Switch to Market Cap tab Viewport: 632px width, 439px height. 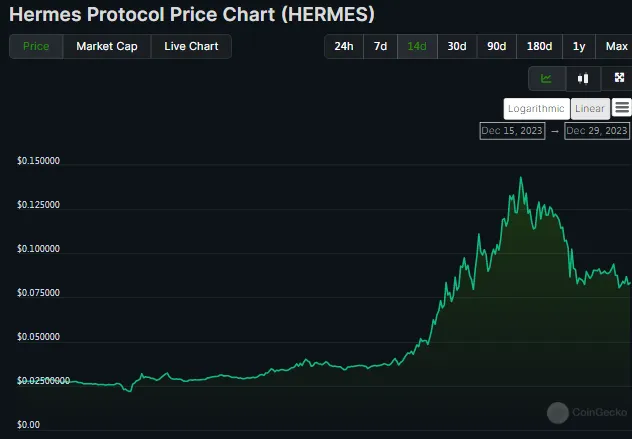pyautogui.click(x=107, y=46)
